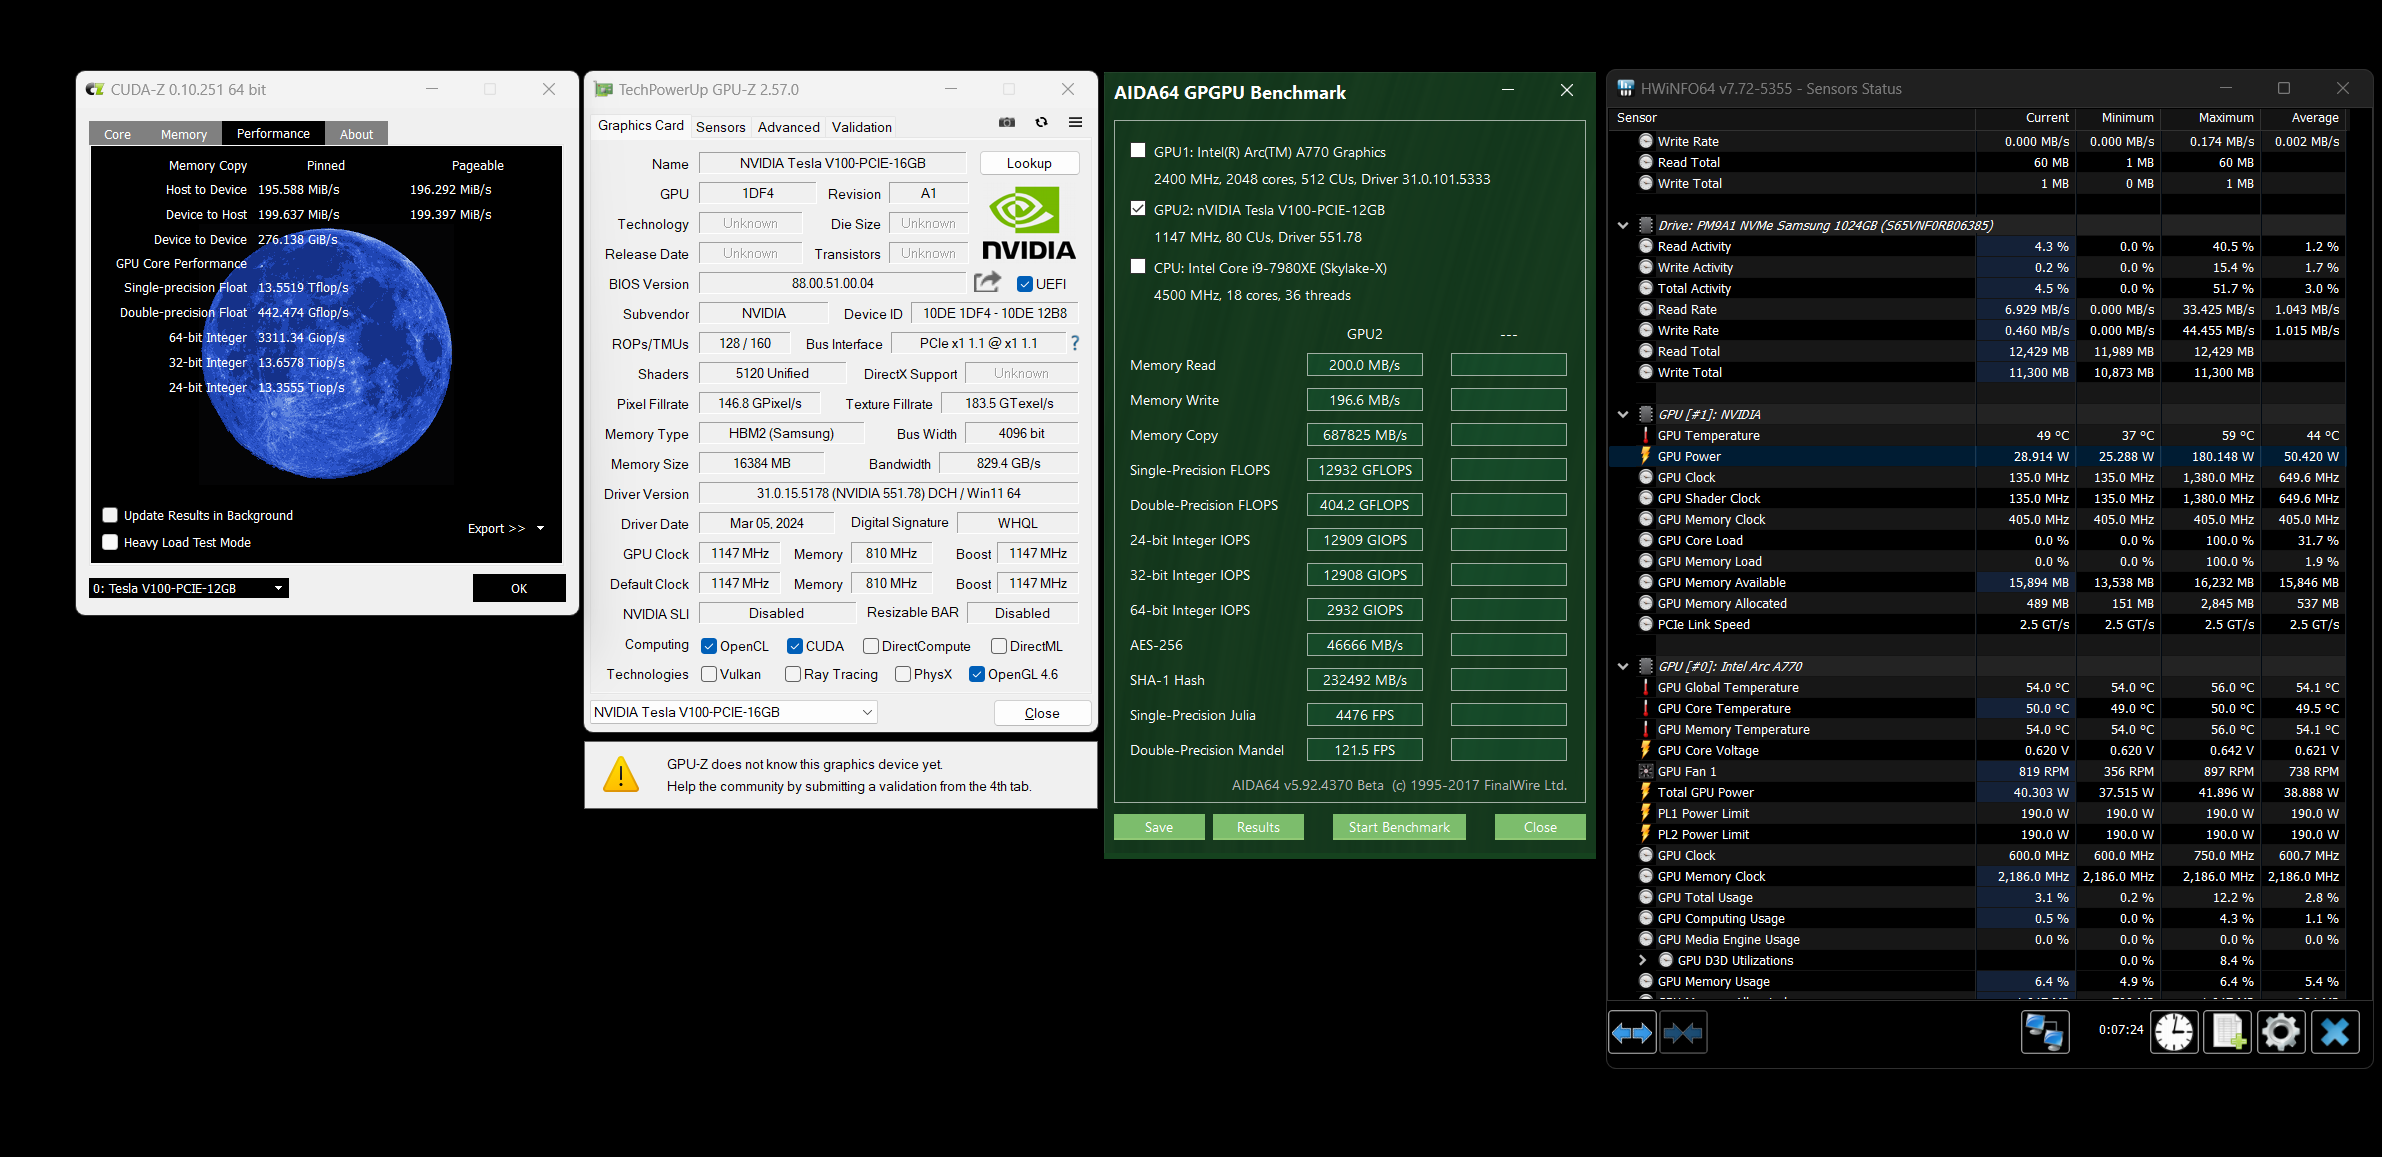Open HWiNFO sensor settings gear
The width and height of the screenshot is (2382, 1157).
coord(2281,1032)
